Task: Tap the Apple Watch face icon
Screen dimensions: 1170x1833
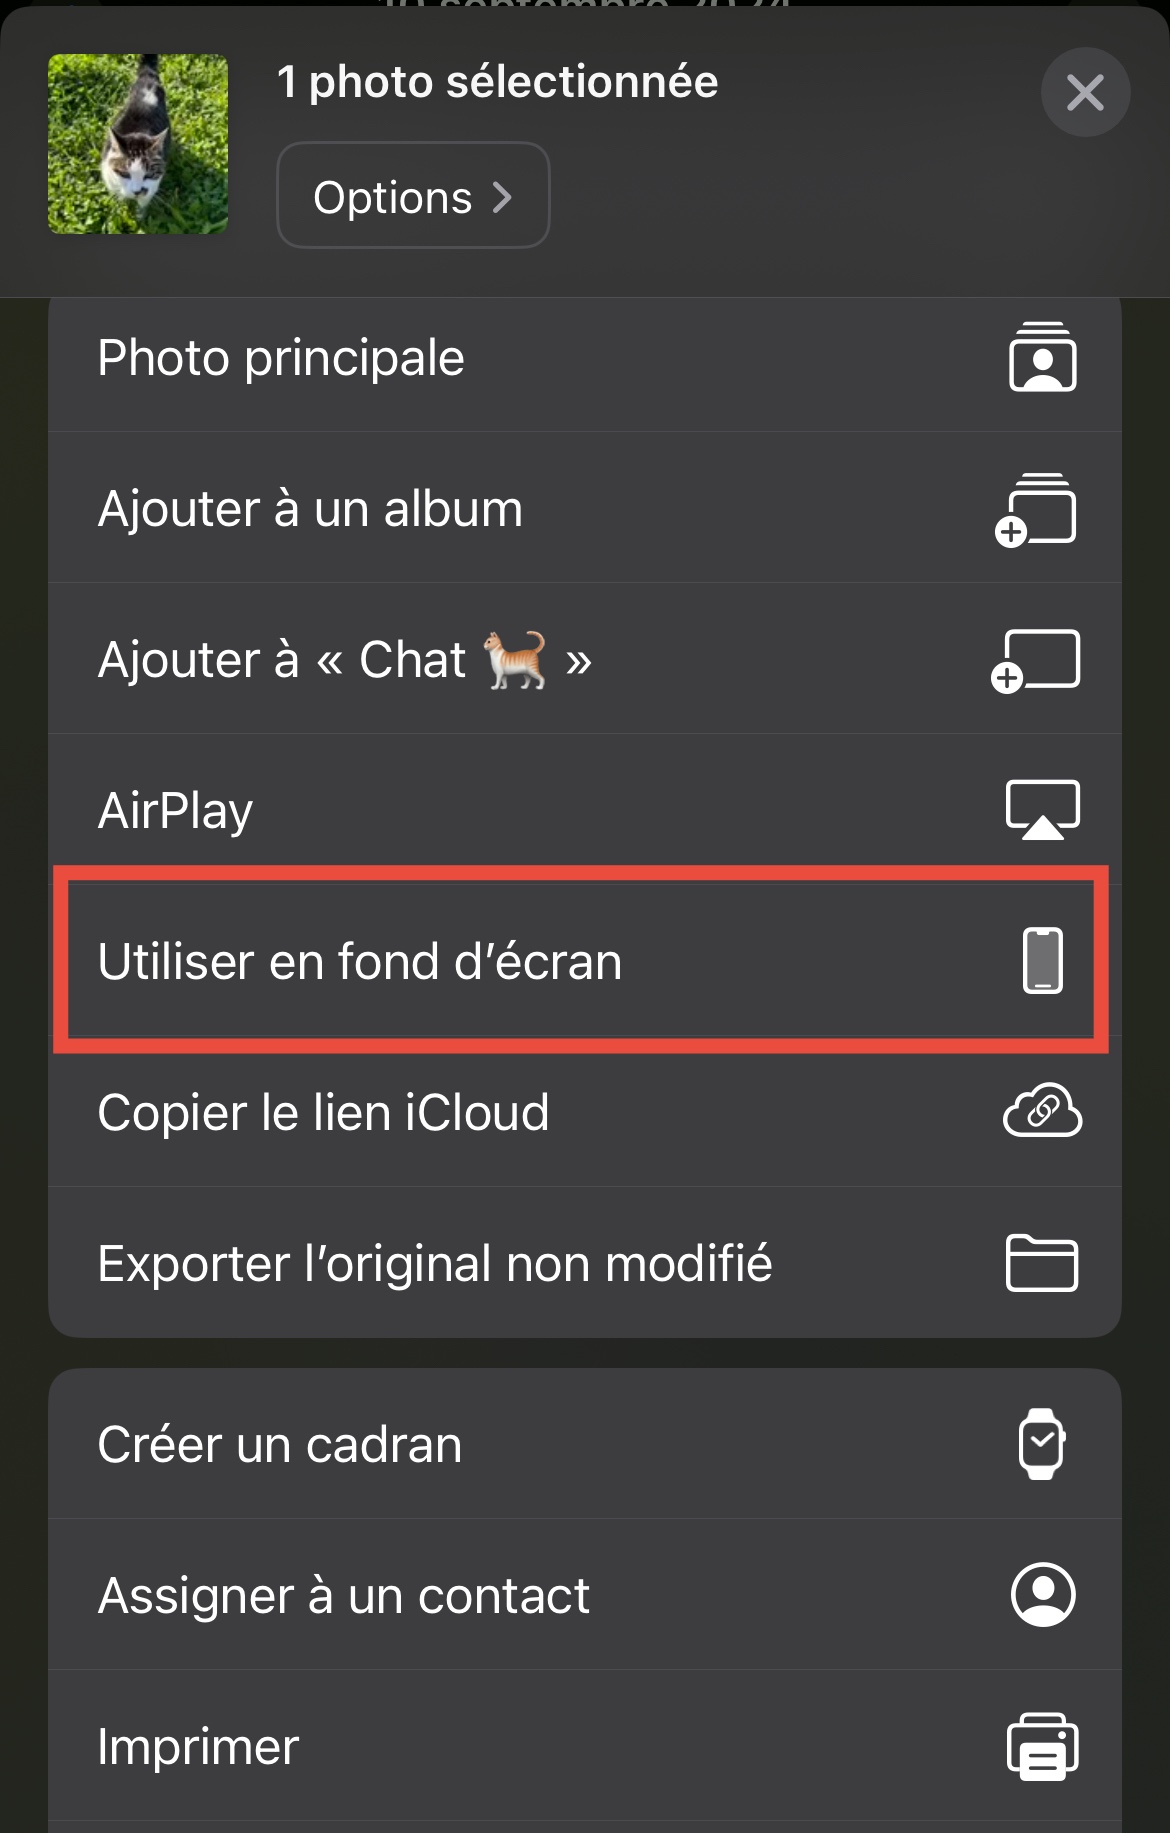Action: [1042, 1444]
